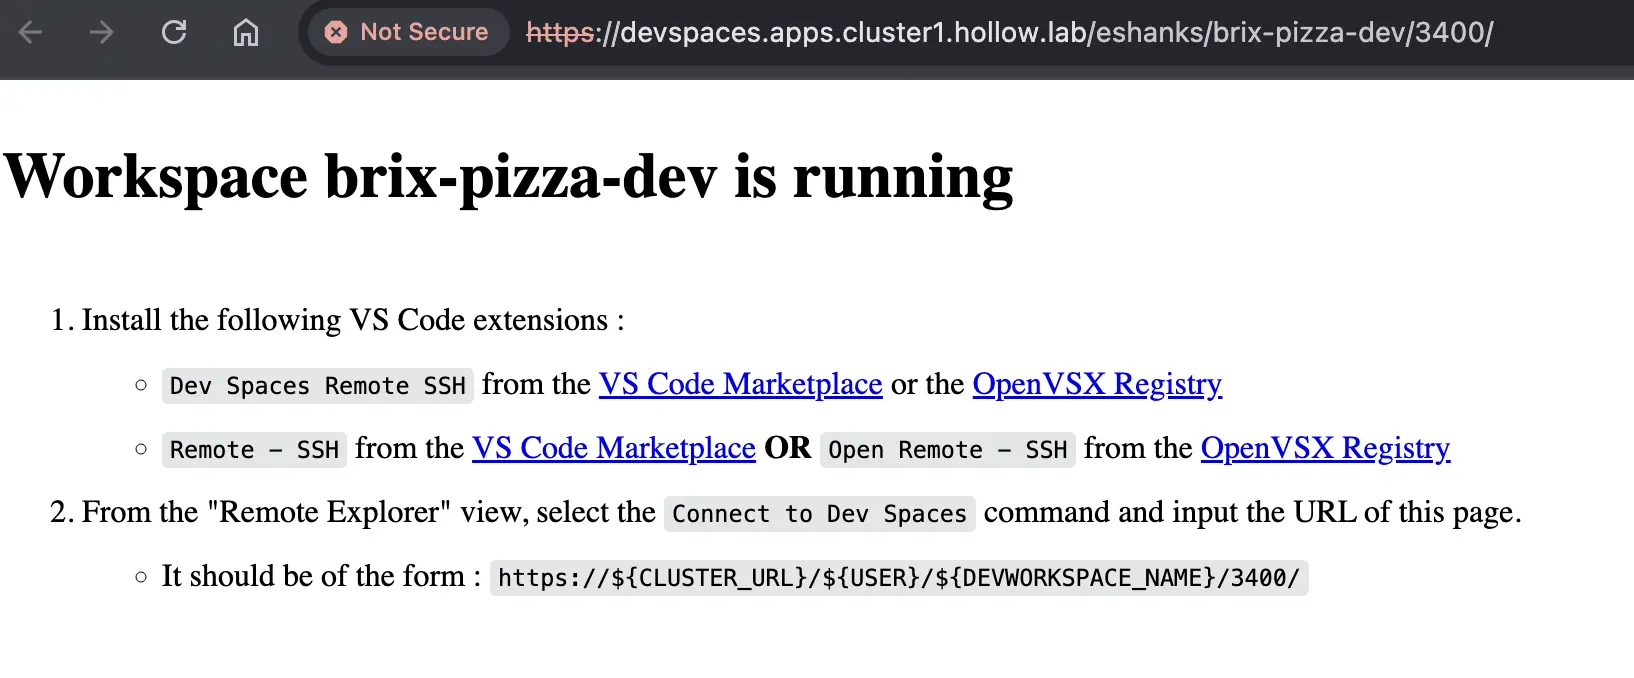Select the devspaces URL in the address bar
Image resolution: width=1634 pixels, height=678 pixels.
[1010, 32]
